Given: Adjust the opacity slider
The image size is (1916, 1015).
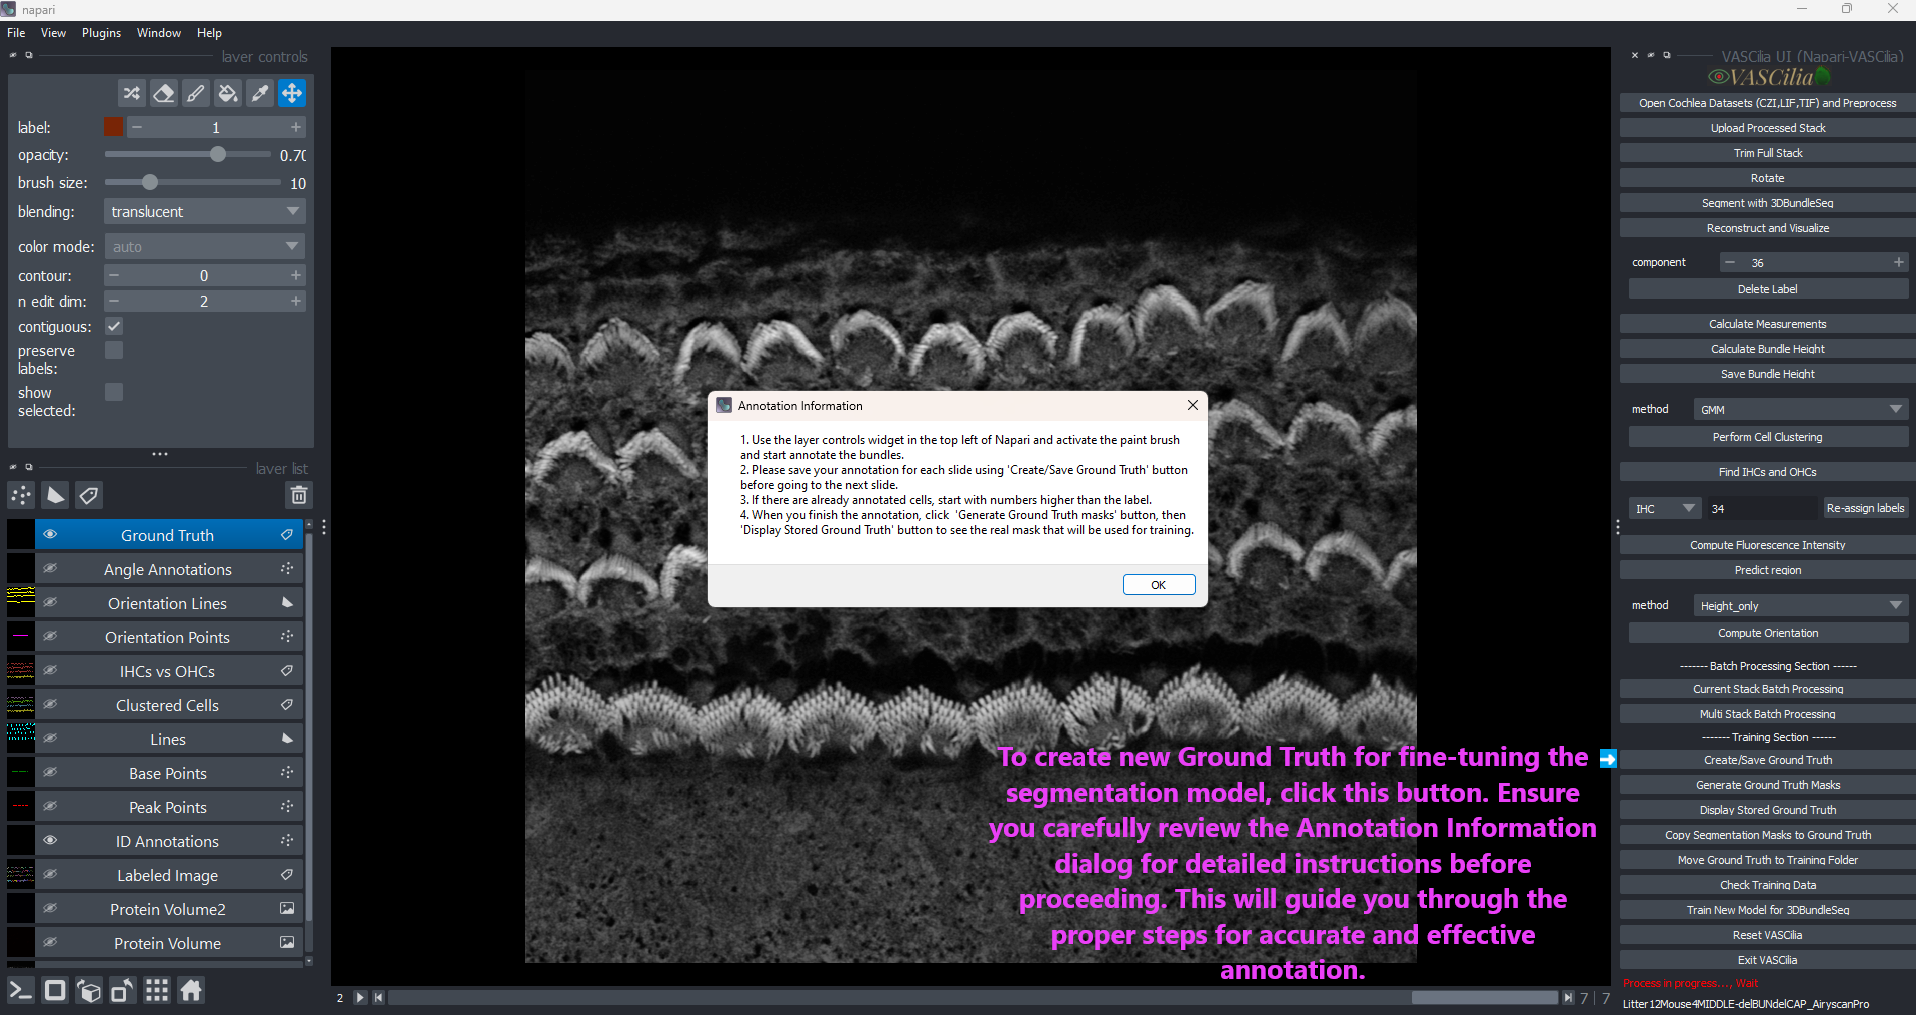Looking at the screenshot, I should (187, 155).
